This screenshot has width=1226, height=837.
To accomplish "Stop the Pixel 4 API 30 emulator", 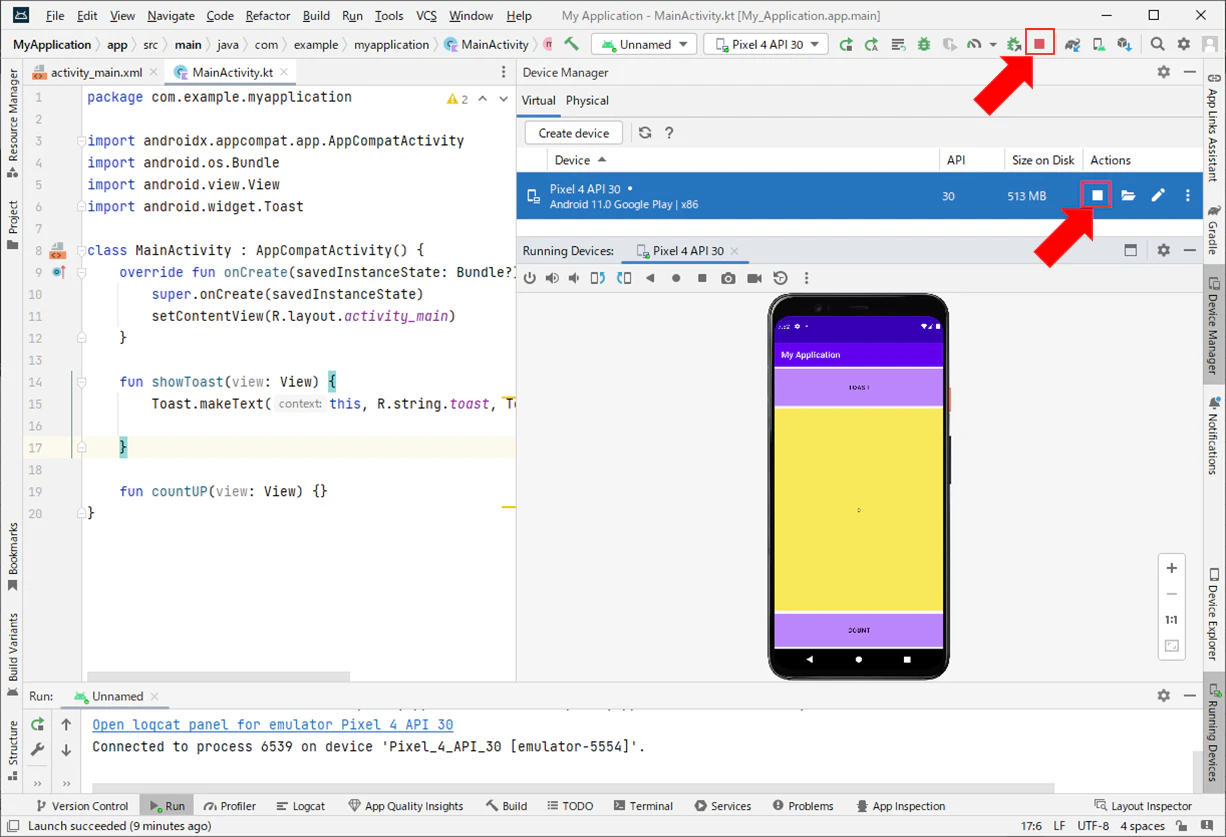I will [1097, 195].
